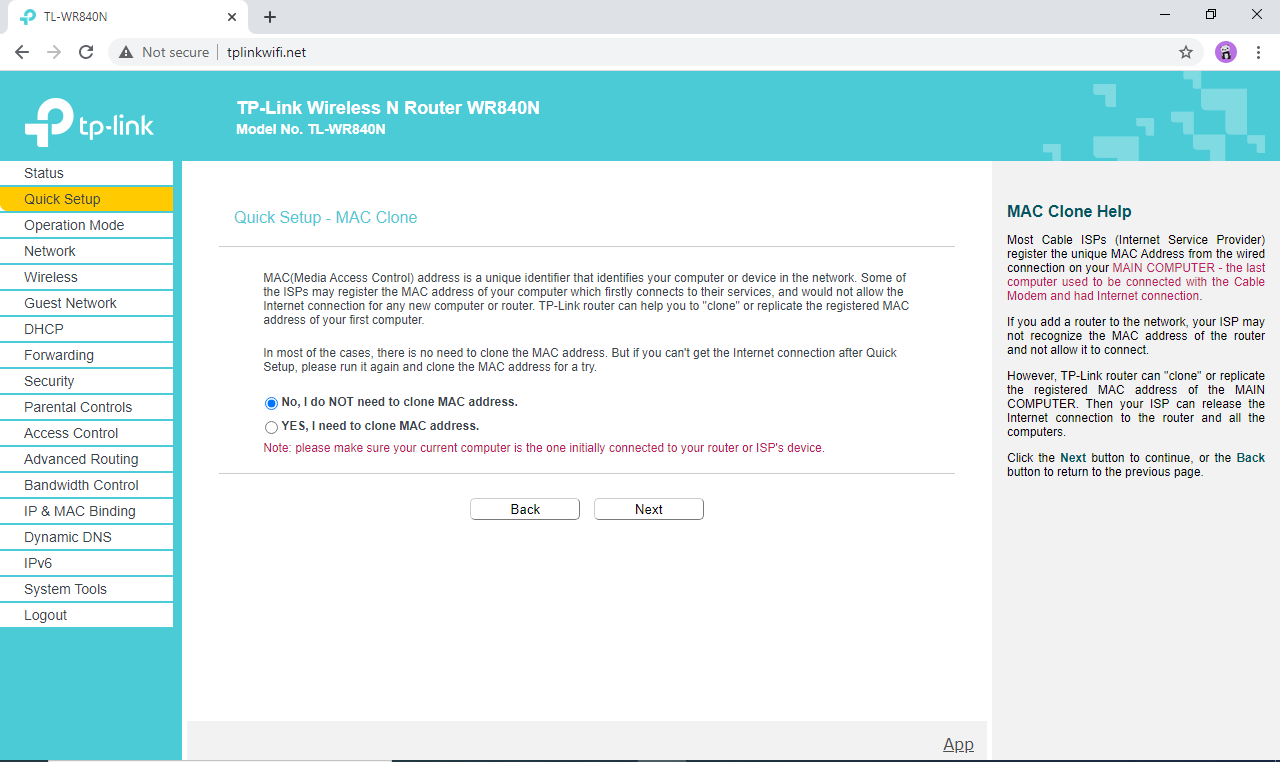Image resolution: width=1280 pixels, height=762 pixels.
Task: Click the browser forward arrow
Action: [x=54, y=52]
